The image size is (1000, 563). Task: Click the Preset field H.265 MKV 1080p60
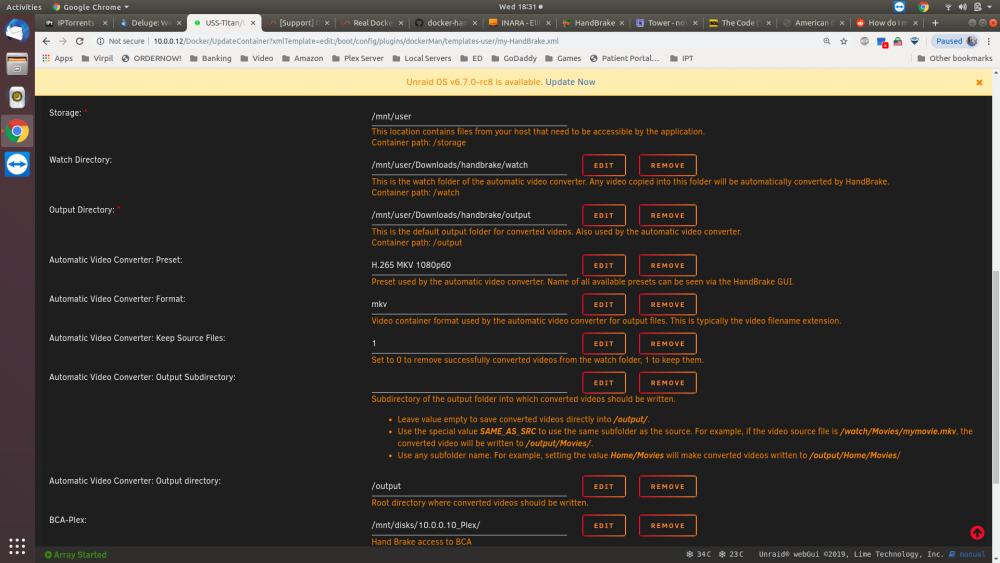click(469, 265)
